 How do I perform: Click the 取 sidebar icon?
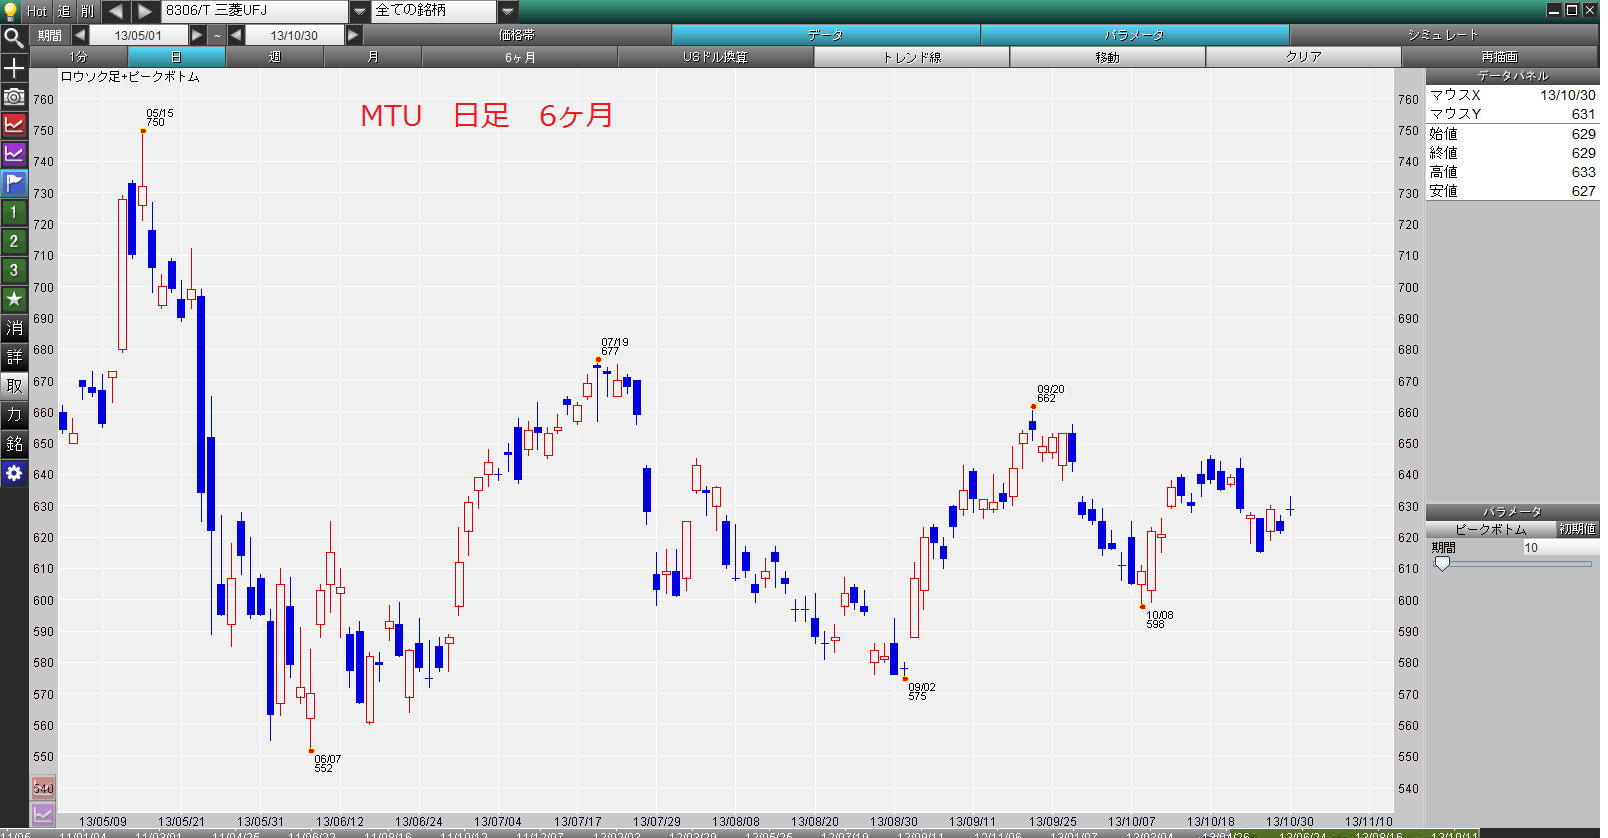tap(14, 386)
